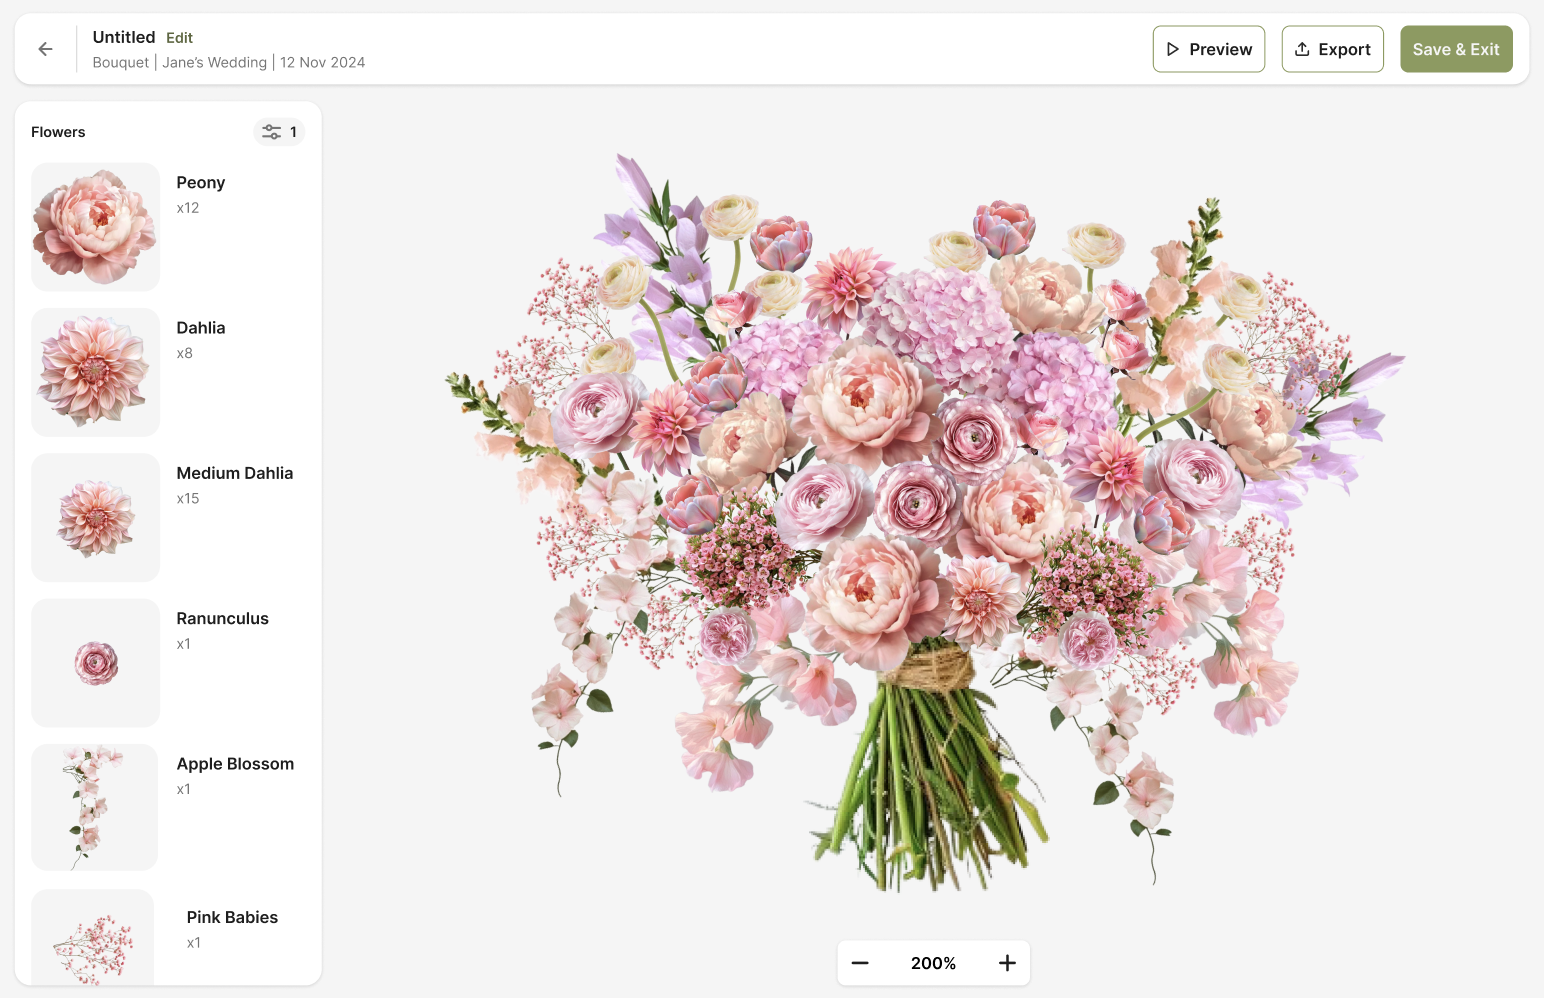Select the Dahlia flower thumbnail
1544x998 pixels.
pos(96,372)
